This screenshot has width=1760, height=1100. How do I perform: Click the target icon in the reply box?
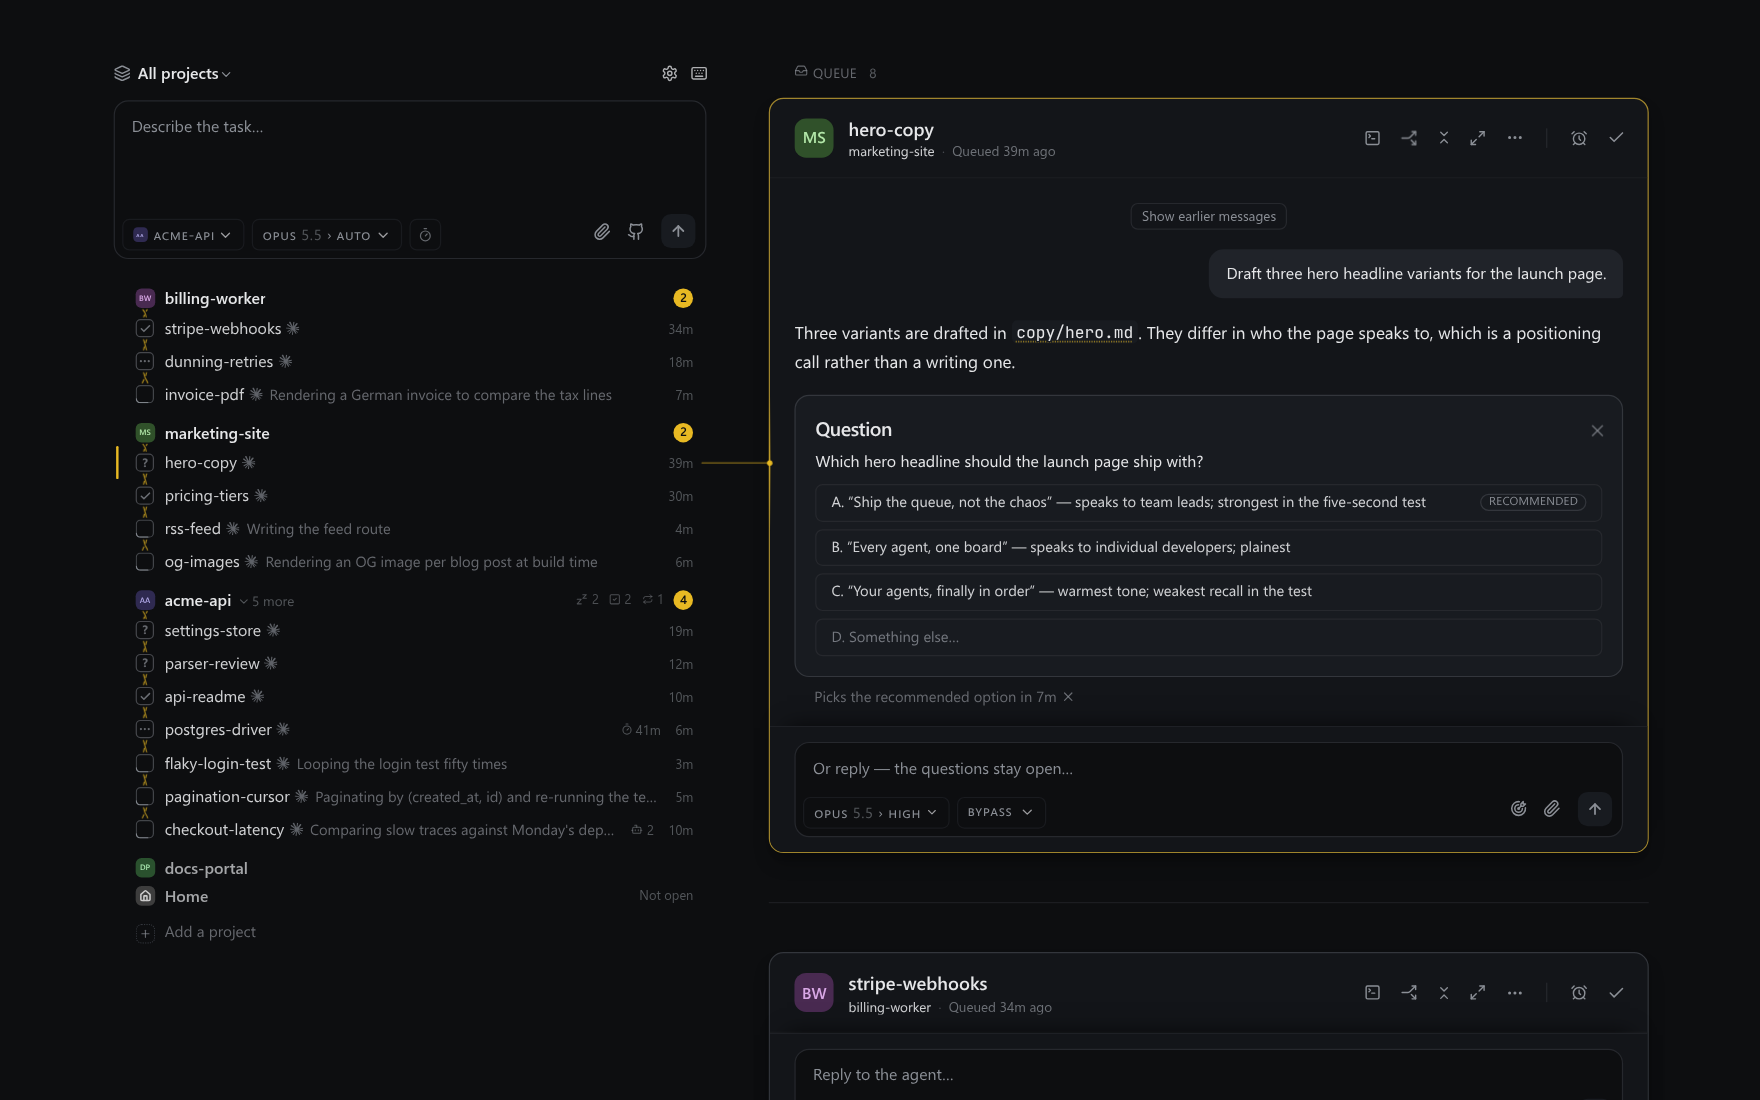point(1518,809)
